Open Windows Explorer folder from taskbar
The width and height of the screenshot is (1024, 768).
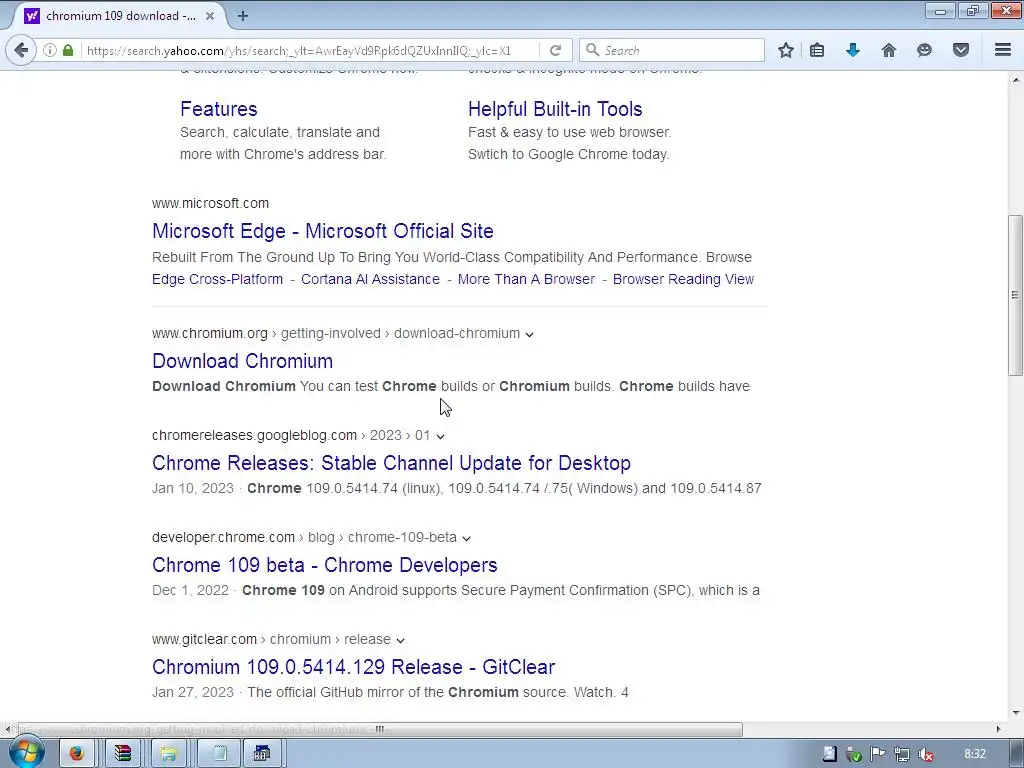[x=168, y=754]
